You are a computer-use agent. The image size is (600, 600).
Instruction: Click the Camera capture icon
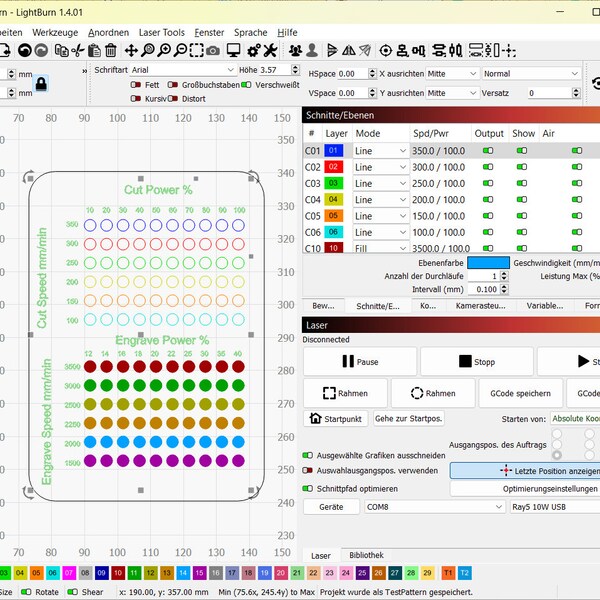(213, 51)
